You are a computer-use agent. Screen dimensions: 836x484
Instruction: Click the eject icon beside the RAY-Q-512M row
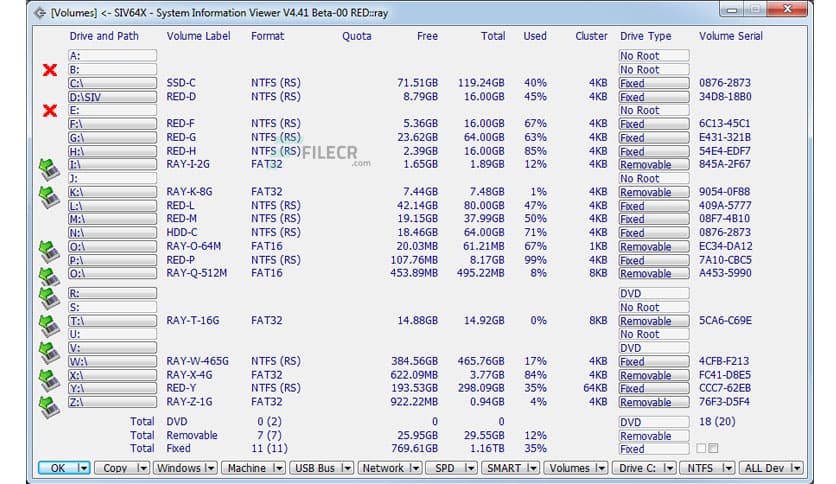(x=49, y=277)
